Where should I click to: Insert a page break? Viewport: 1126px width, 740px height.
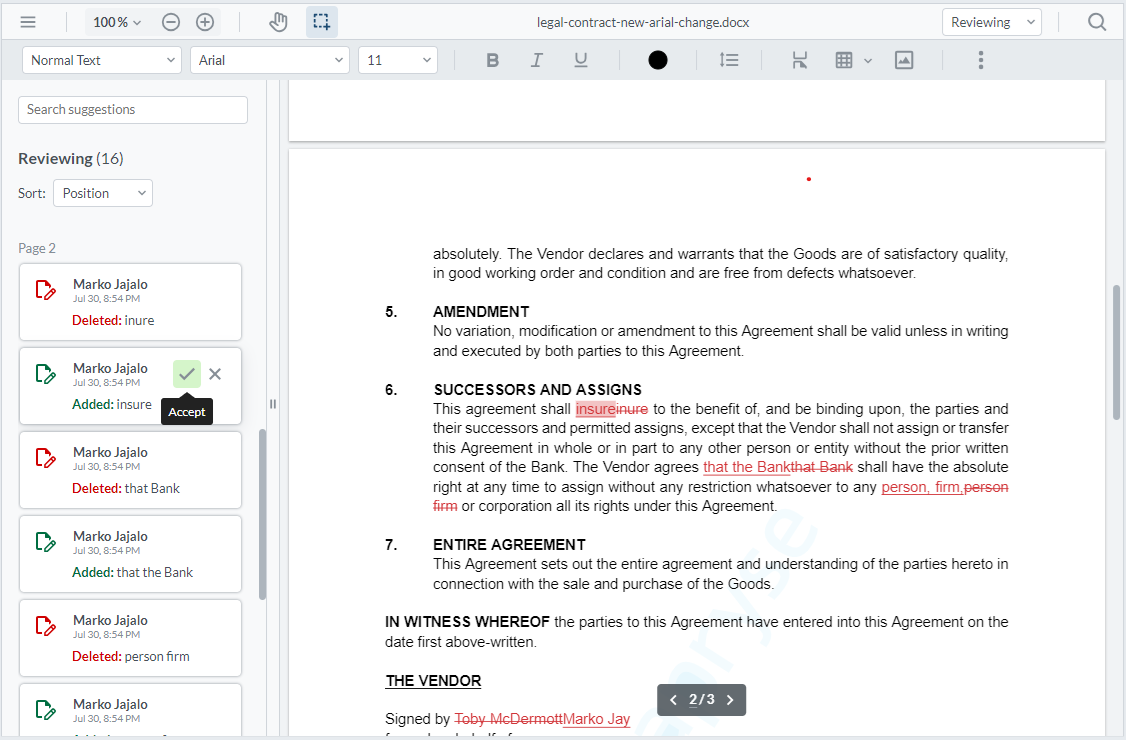coord(799,60)
